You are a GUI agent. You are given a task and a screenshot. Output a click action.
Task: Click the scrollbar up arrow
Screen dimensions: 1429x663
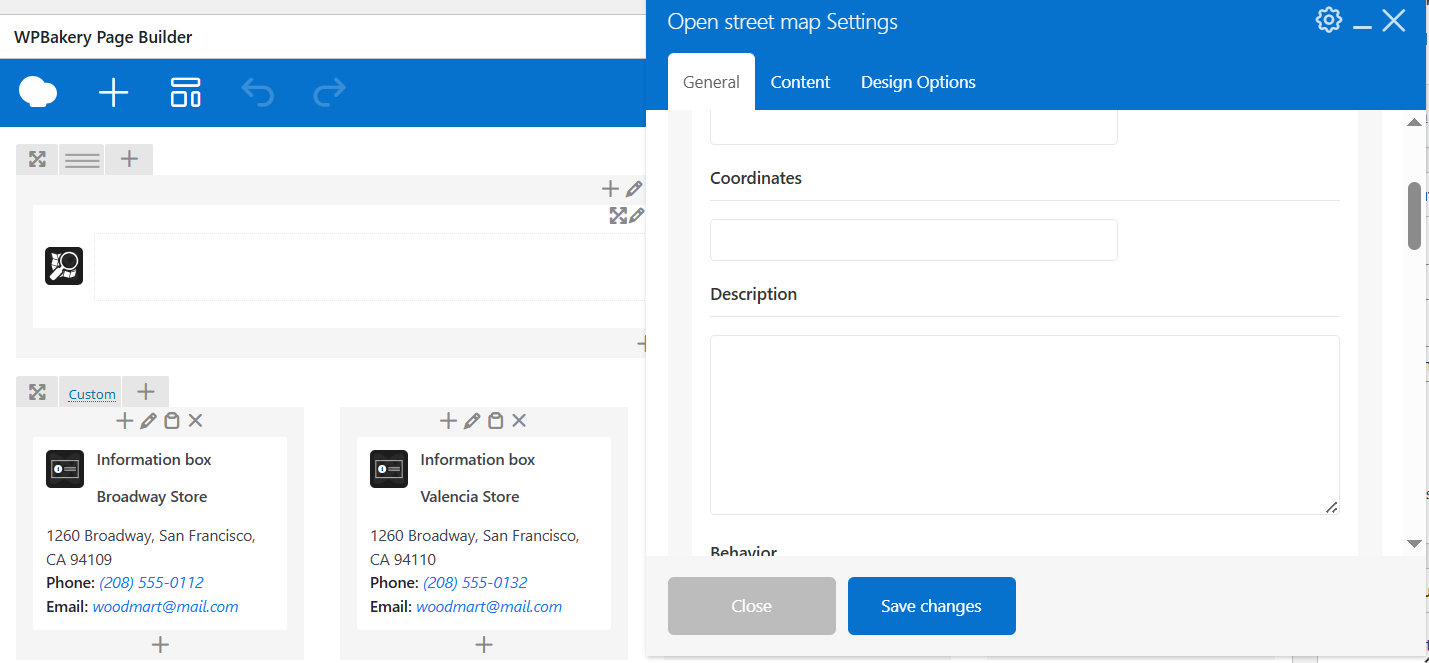click(1414, 122)
